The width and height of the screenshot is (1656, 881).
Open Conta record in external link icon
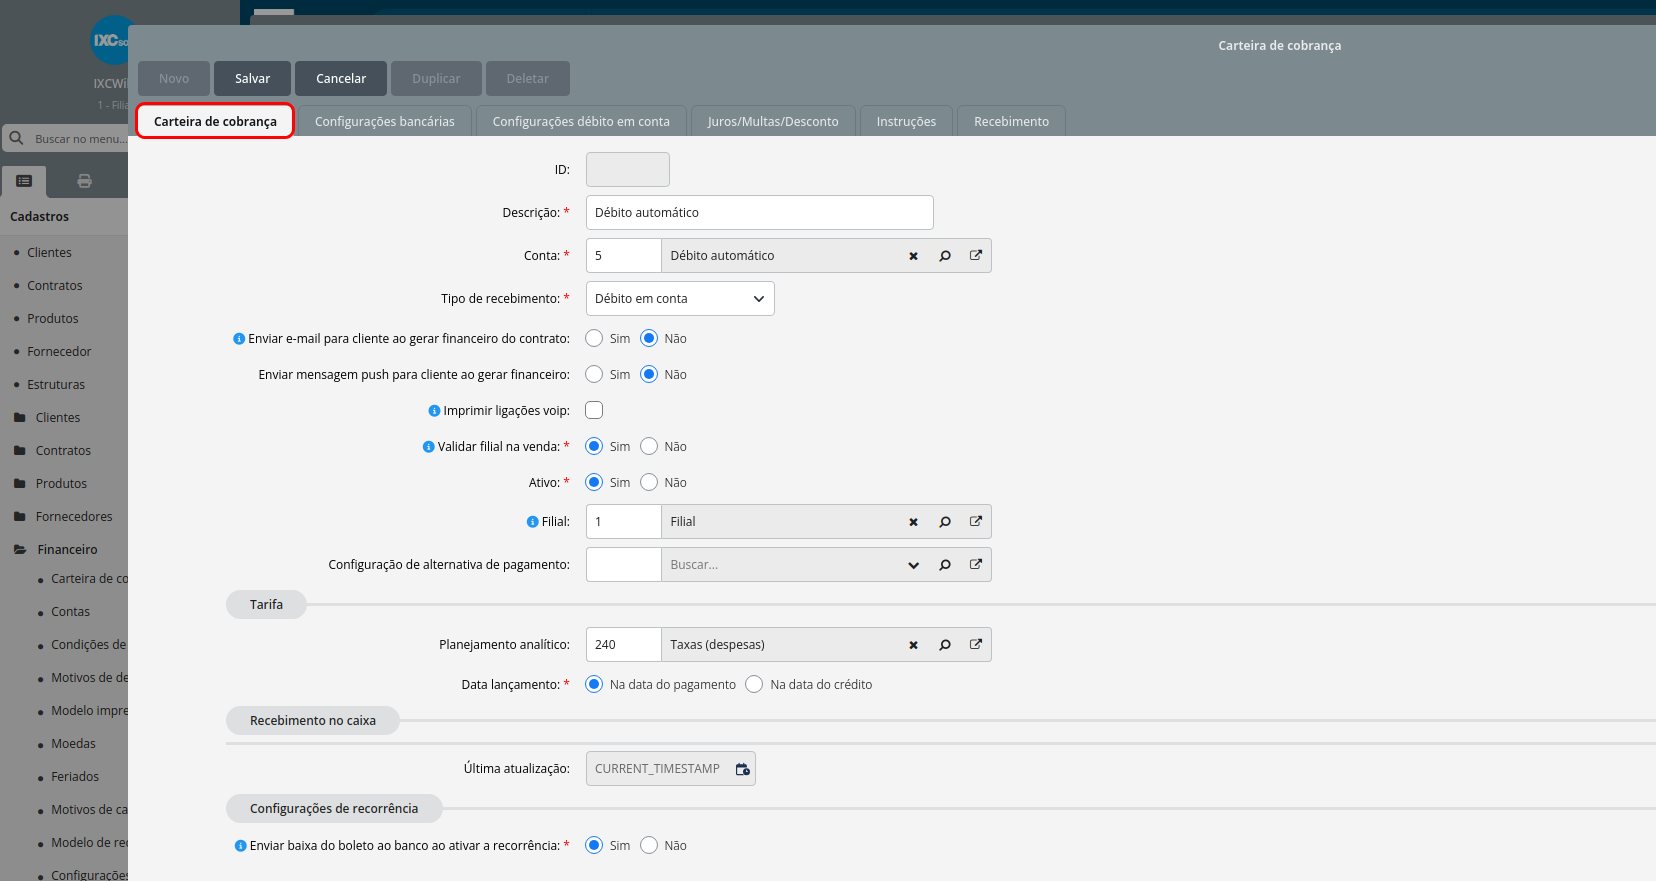pos(976,255)
